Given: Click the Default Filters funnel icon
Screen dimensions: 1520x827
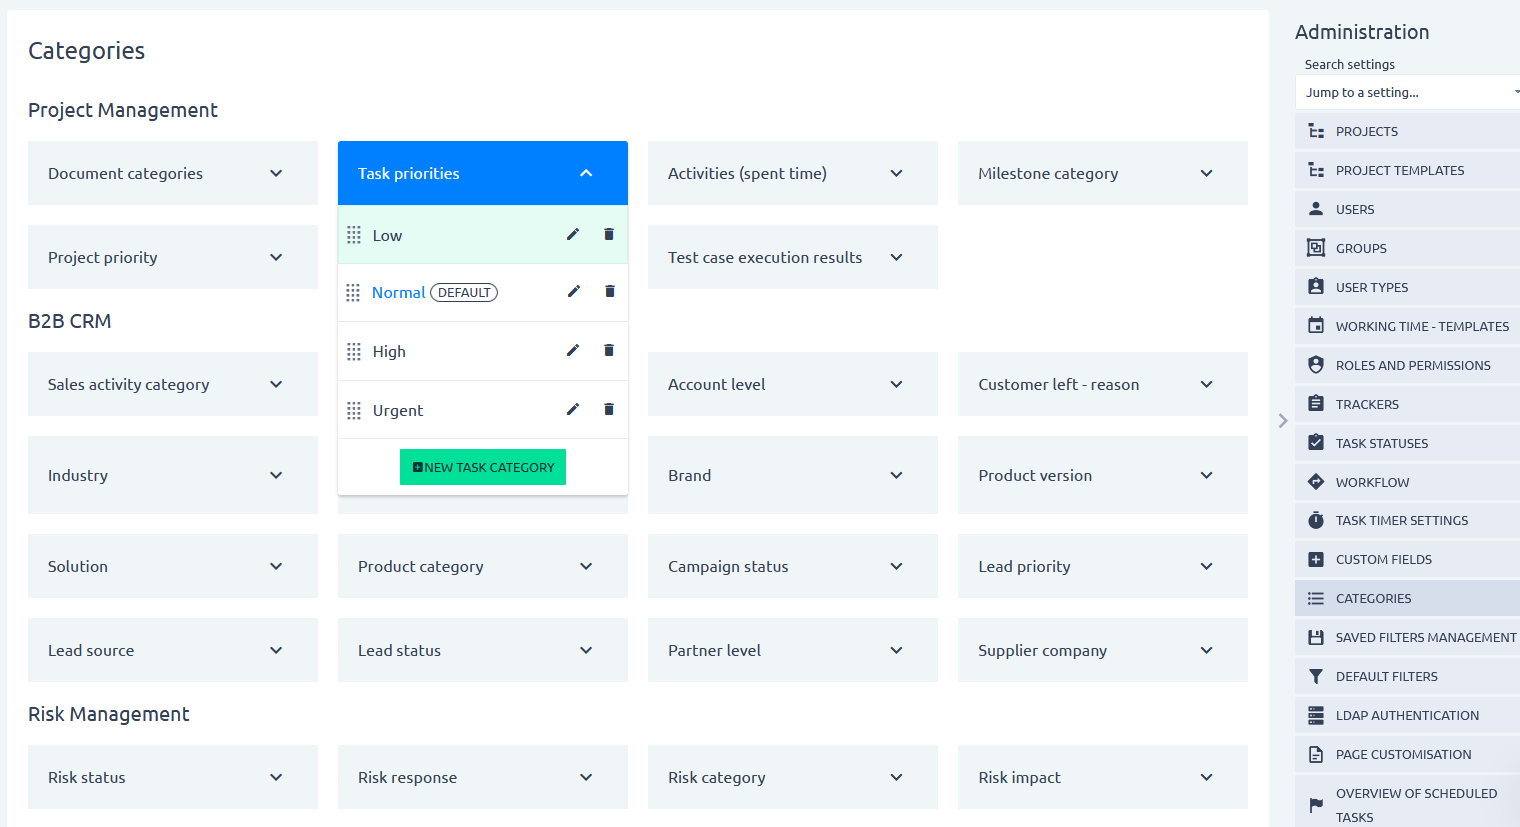Looking at the screenshot, I should pyautogui.click(x=1316, y=677).
